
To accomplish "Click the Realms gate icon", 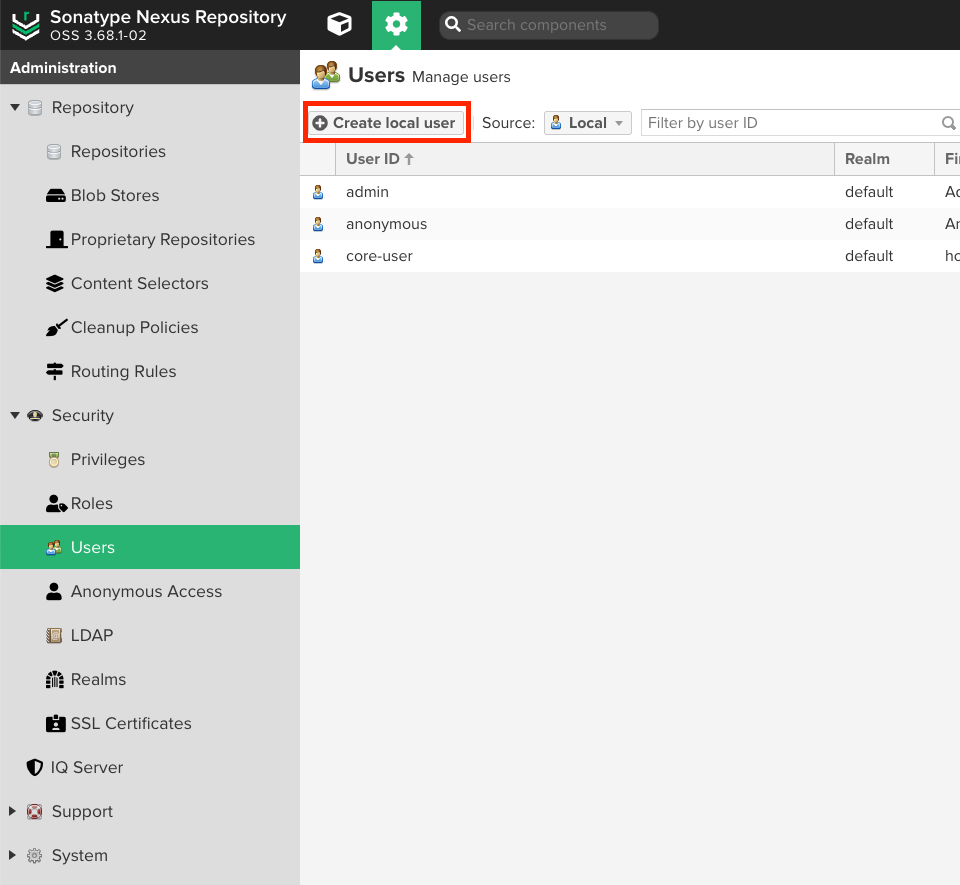I will point(55,679).
